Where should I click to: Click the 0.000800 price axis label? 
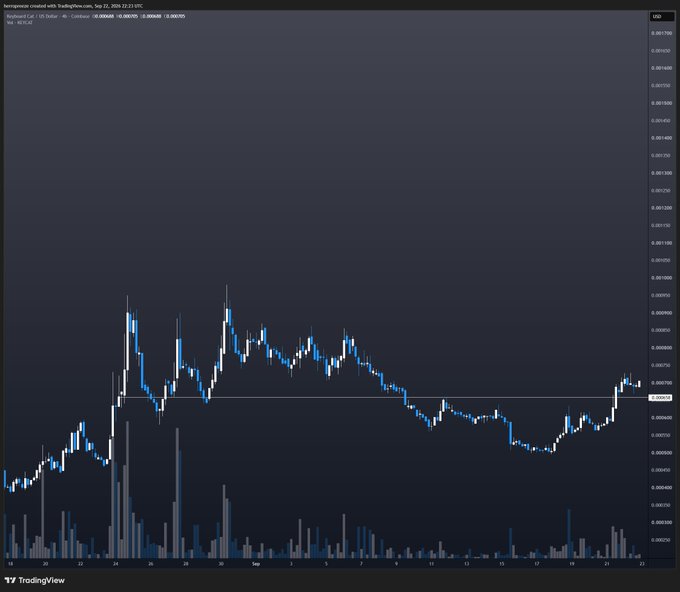pos(661,348)
